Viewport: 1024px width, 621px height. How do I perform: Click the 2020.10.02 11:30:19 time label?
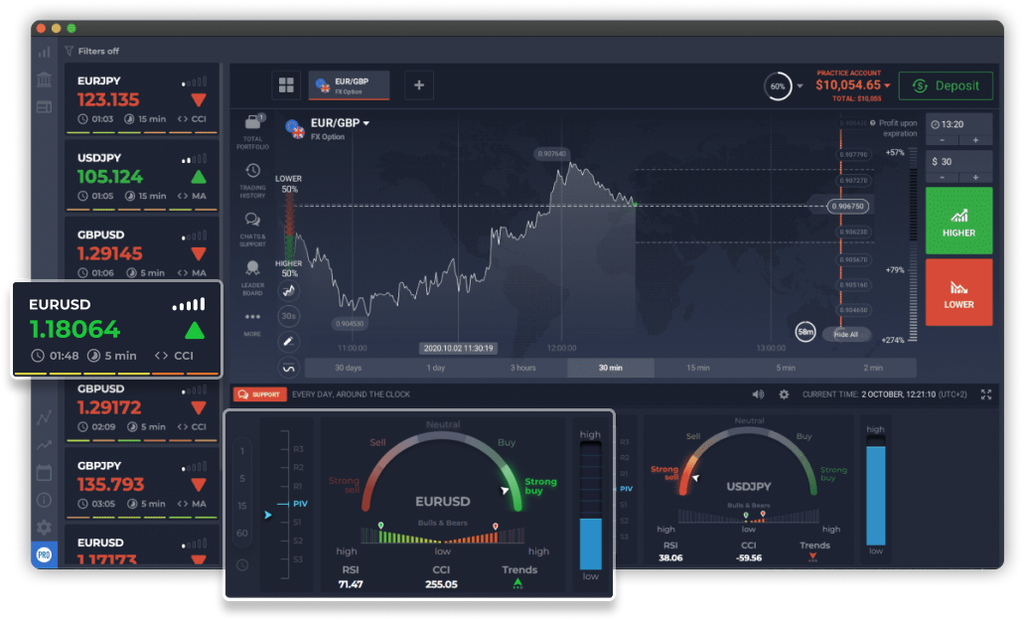458,349
